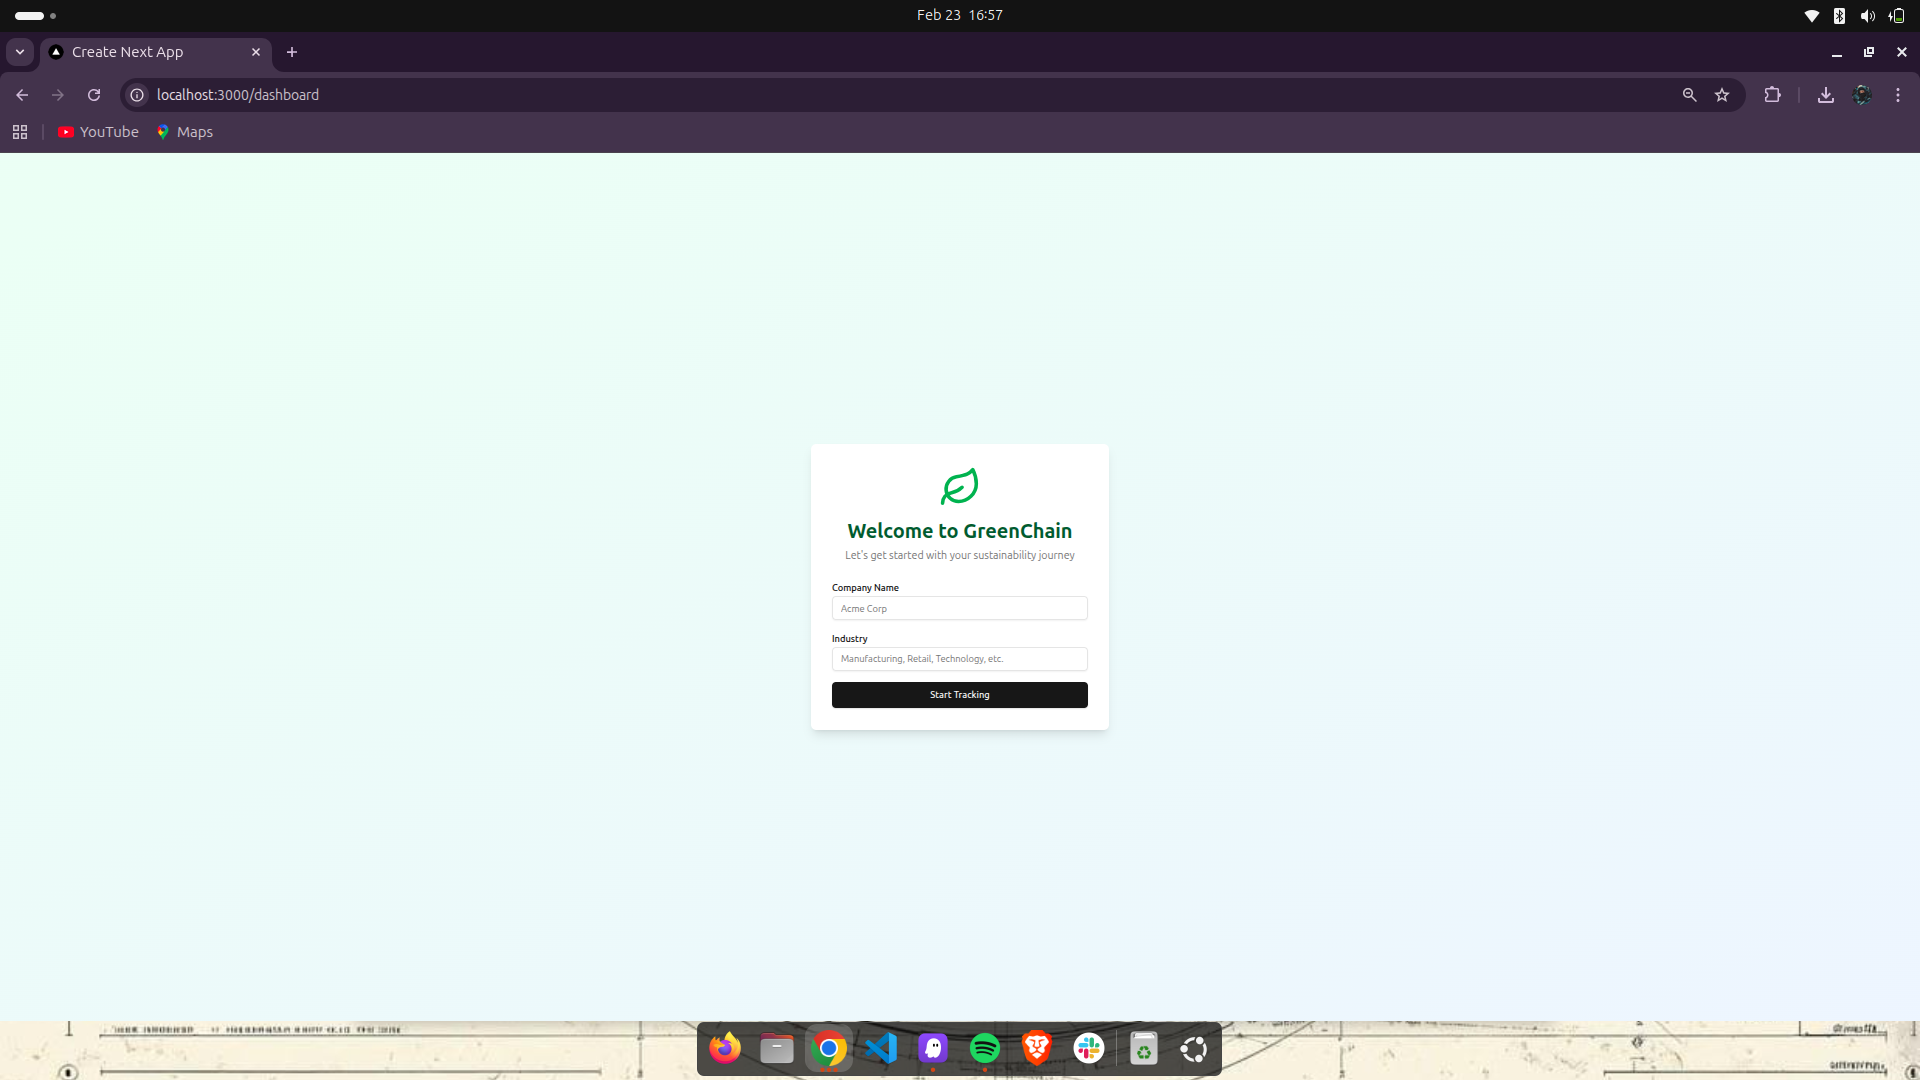Click the zoom magnifier icon in address bar
This screenshot has height=1080, width=1920.
click(1689, 95)
